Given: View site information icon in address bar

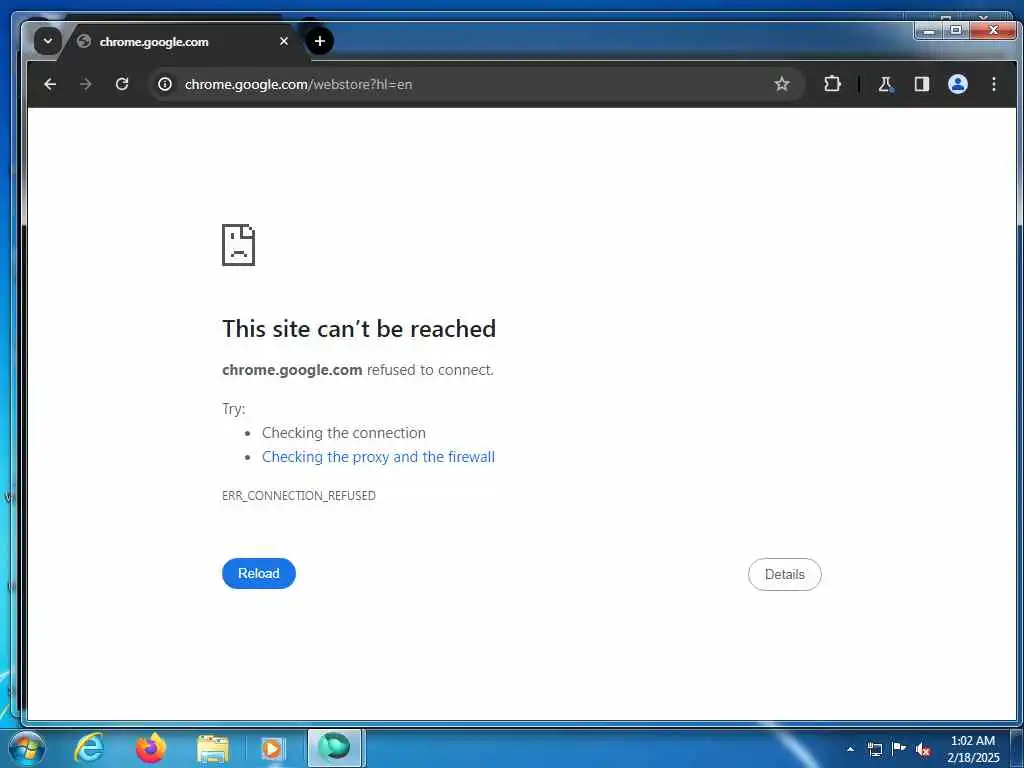Looking at the screenshot, I should tap(165, 84).
